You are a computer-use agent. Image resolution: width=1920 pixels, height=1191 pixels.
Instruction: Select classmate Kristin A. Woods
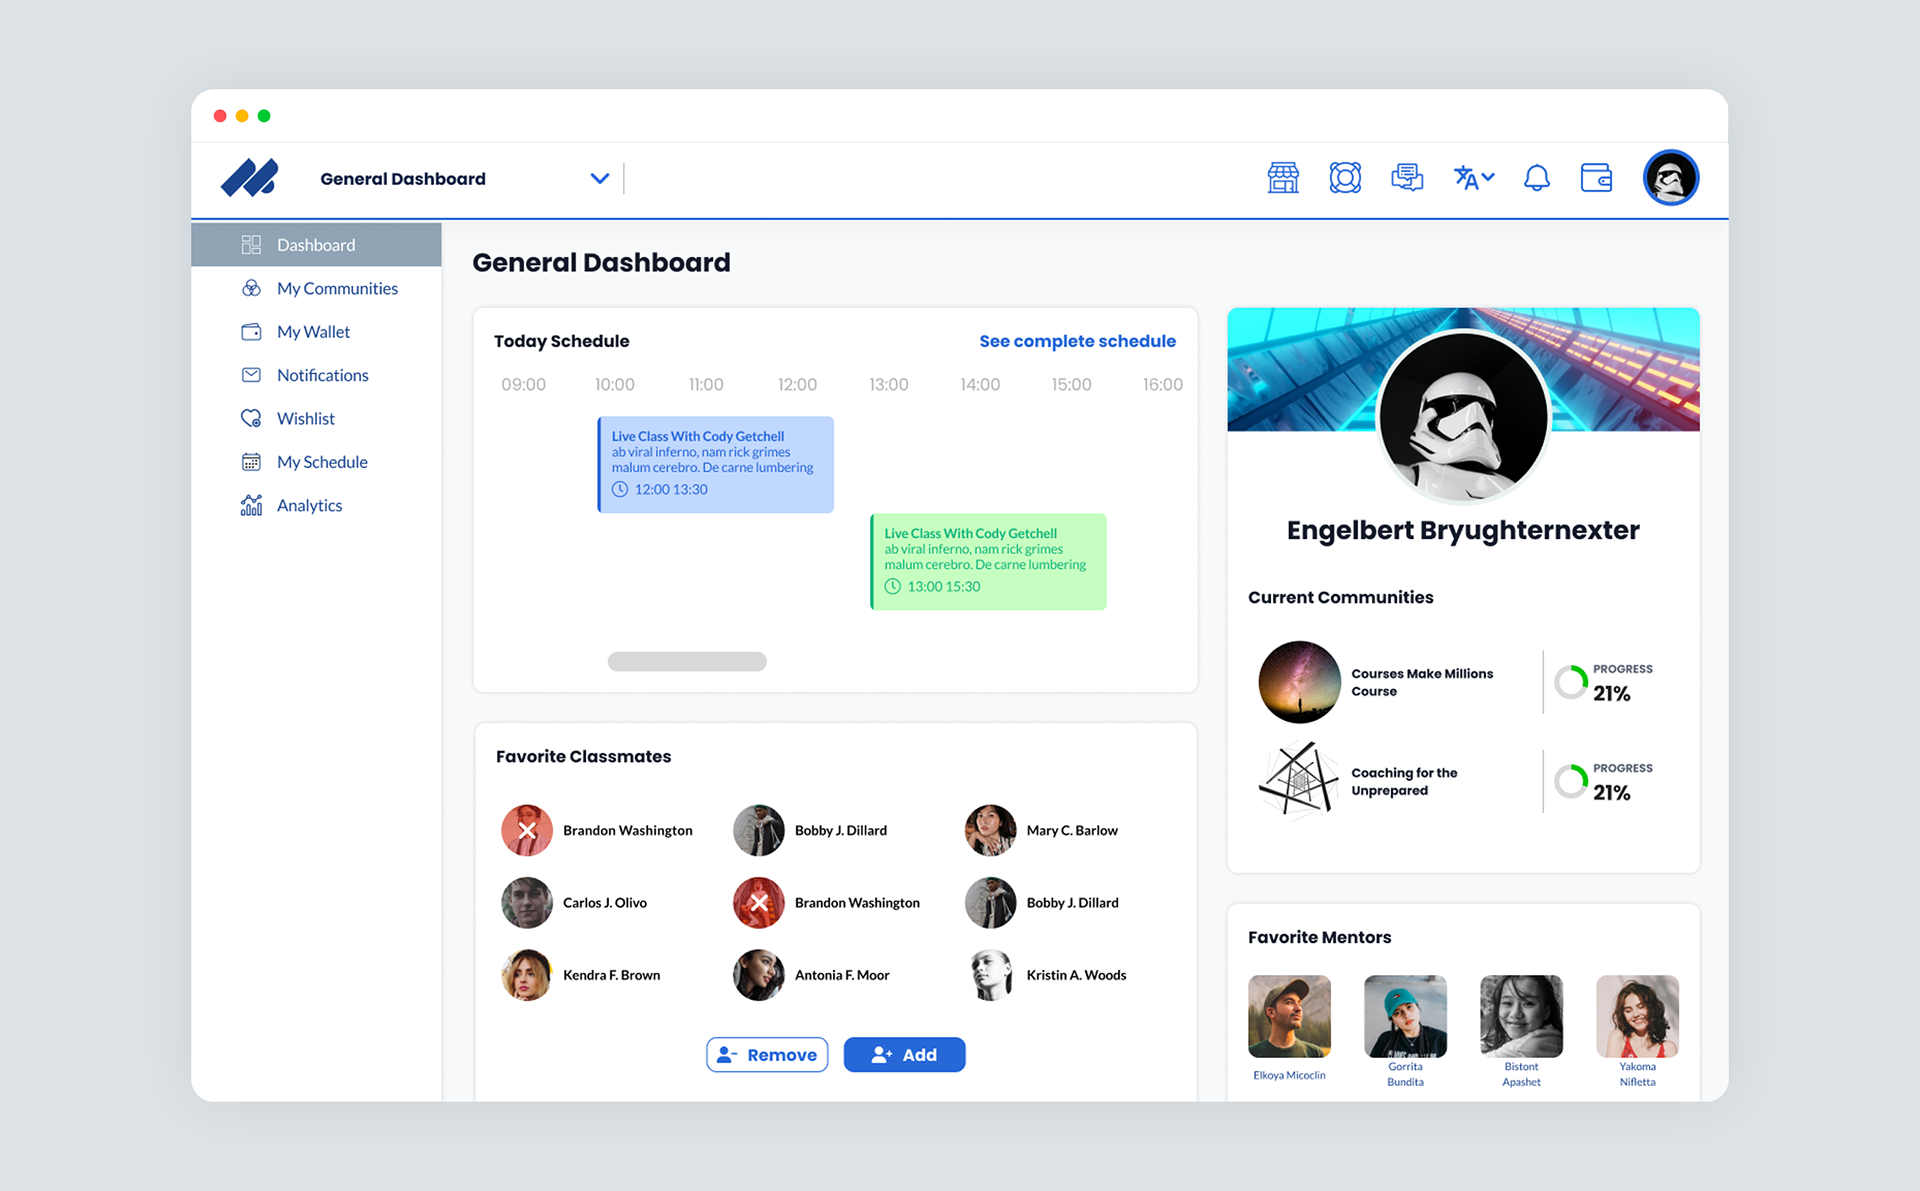pos(1045,975)
